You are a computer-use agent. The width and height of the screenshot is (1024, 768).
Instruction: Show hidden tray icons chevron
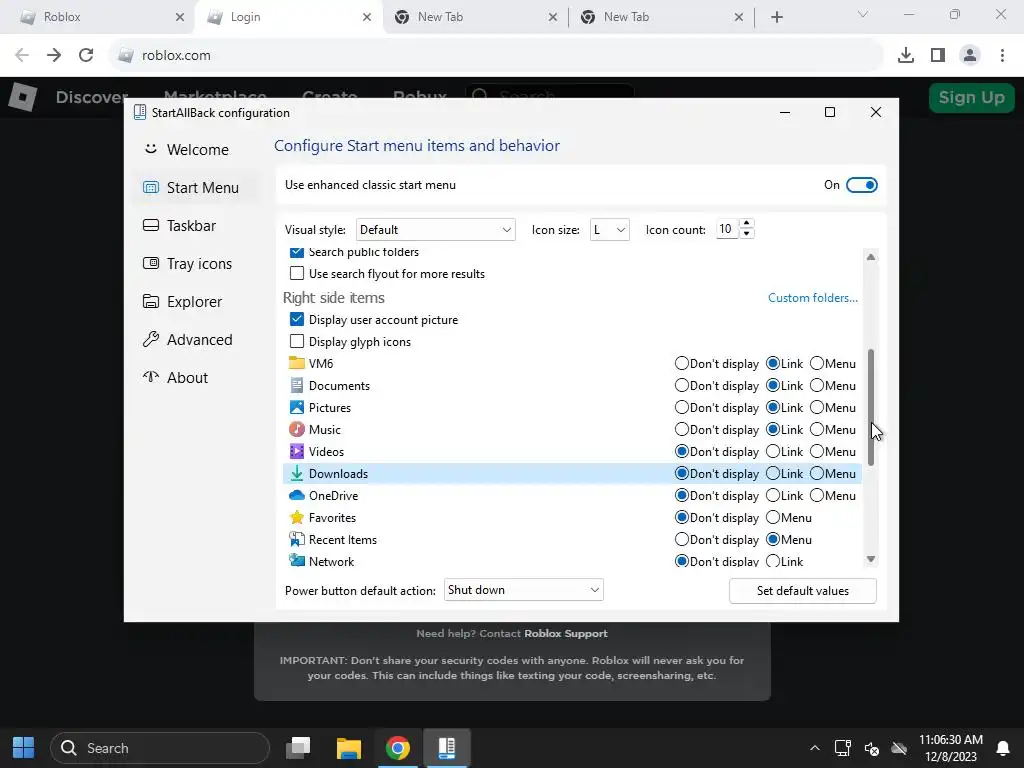pyautogui.click(x=814, y=748)
